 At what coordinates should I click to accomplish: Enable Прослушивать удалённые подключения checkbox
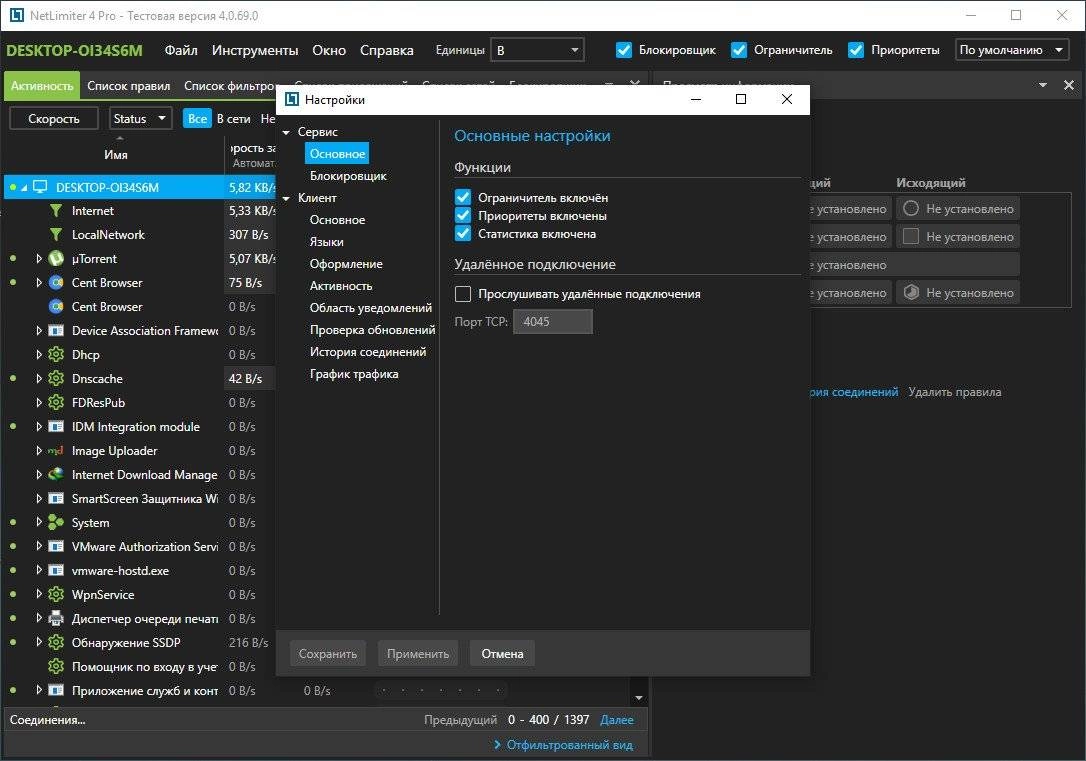(463, 294)
